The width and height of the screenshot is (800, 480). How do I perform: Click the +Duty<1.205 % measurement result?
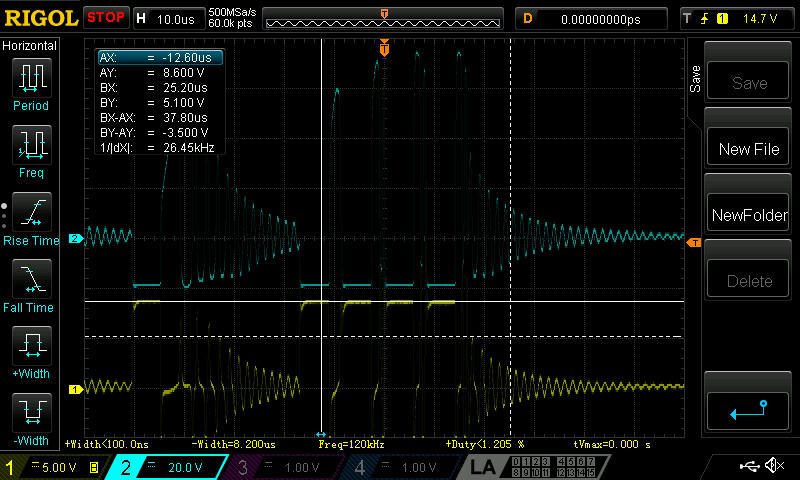click(485, 444)
